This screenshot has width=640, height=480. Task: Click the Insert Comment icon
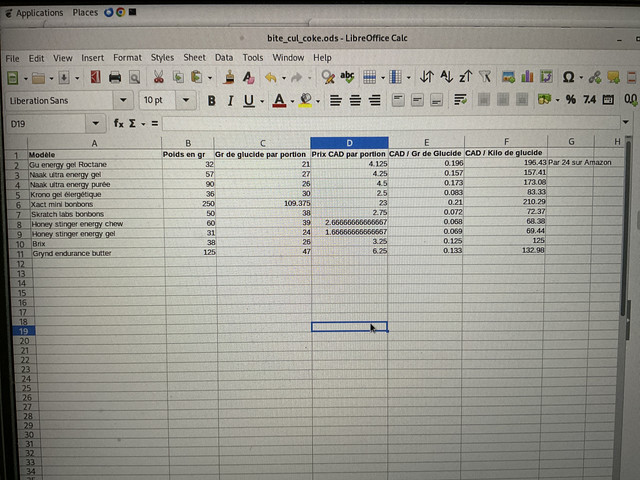tap(613, 77)
